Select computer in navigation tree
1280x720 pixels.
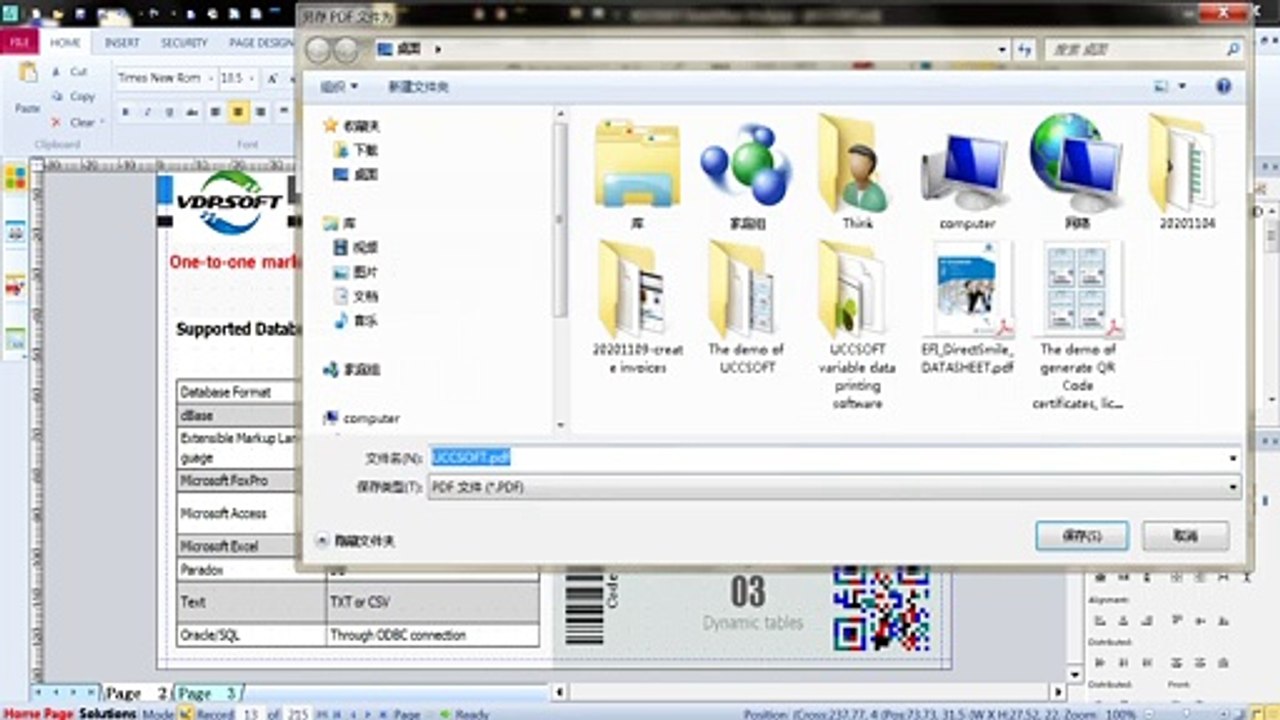[x=361, y=418]
